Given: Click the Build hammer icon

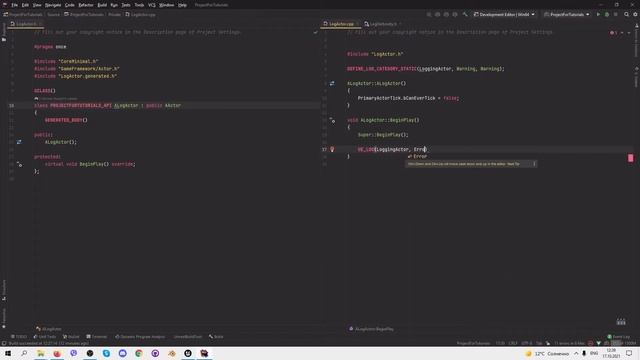Looking at the screenshot, I should tap(464, 14).
